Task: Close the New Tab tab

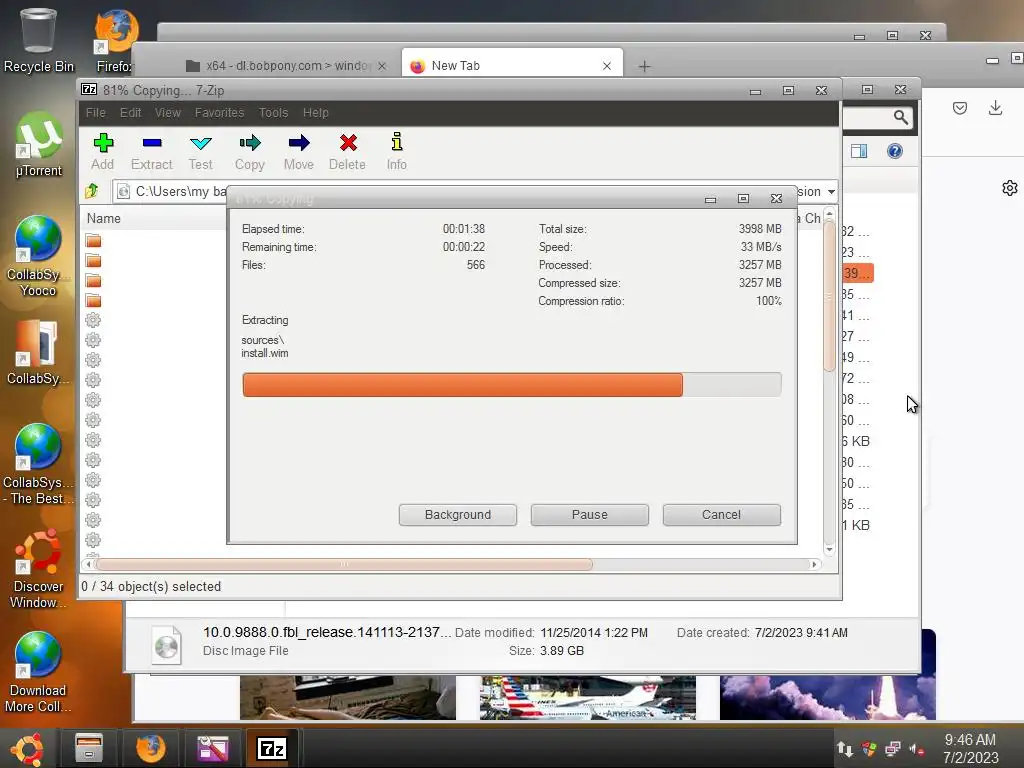Action: pos(607,66)
